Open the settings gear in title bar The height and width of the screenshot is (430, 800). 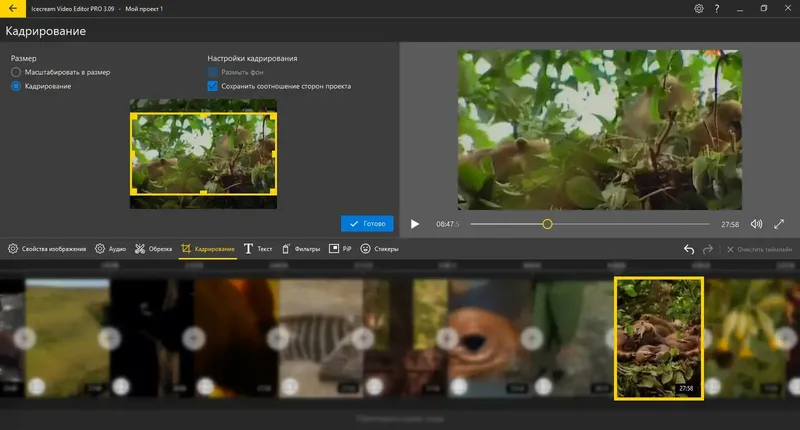(x=698, y=8)
